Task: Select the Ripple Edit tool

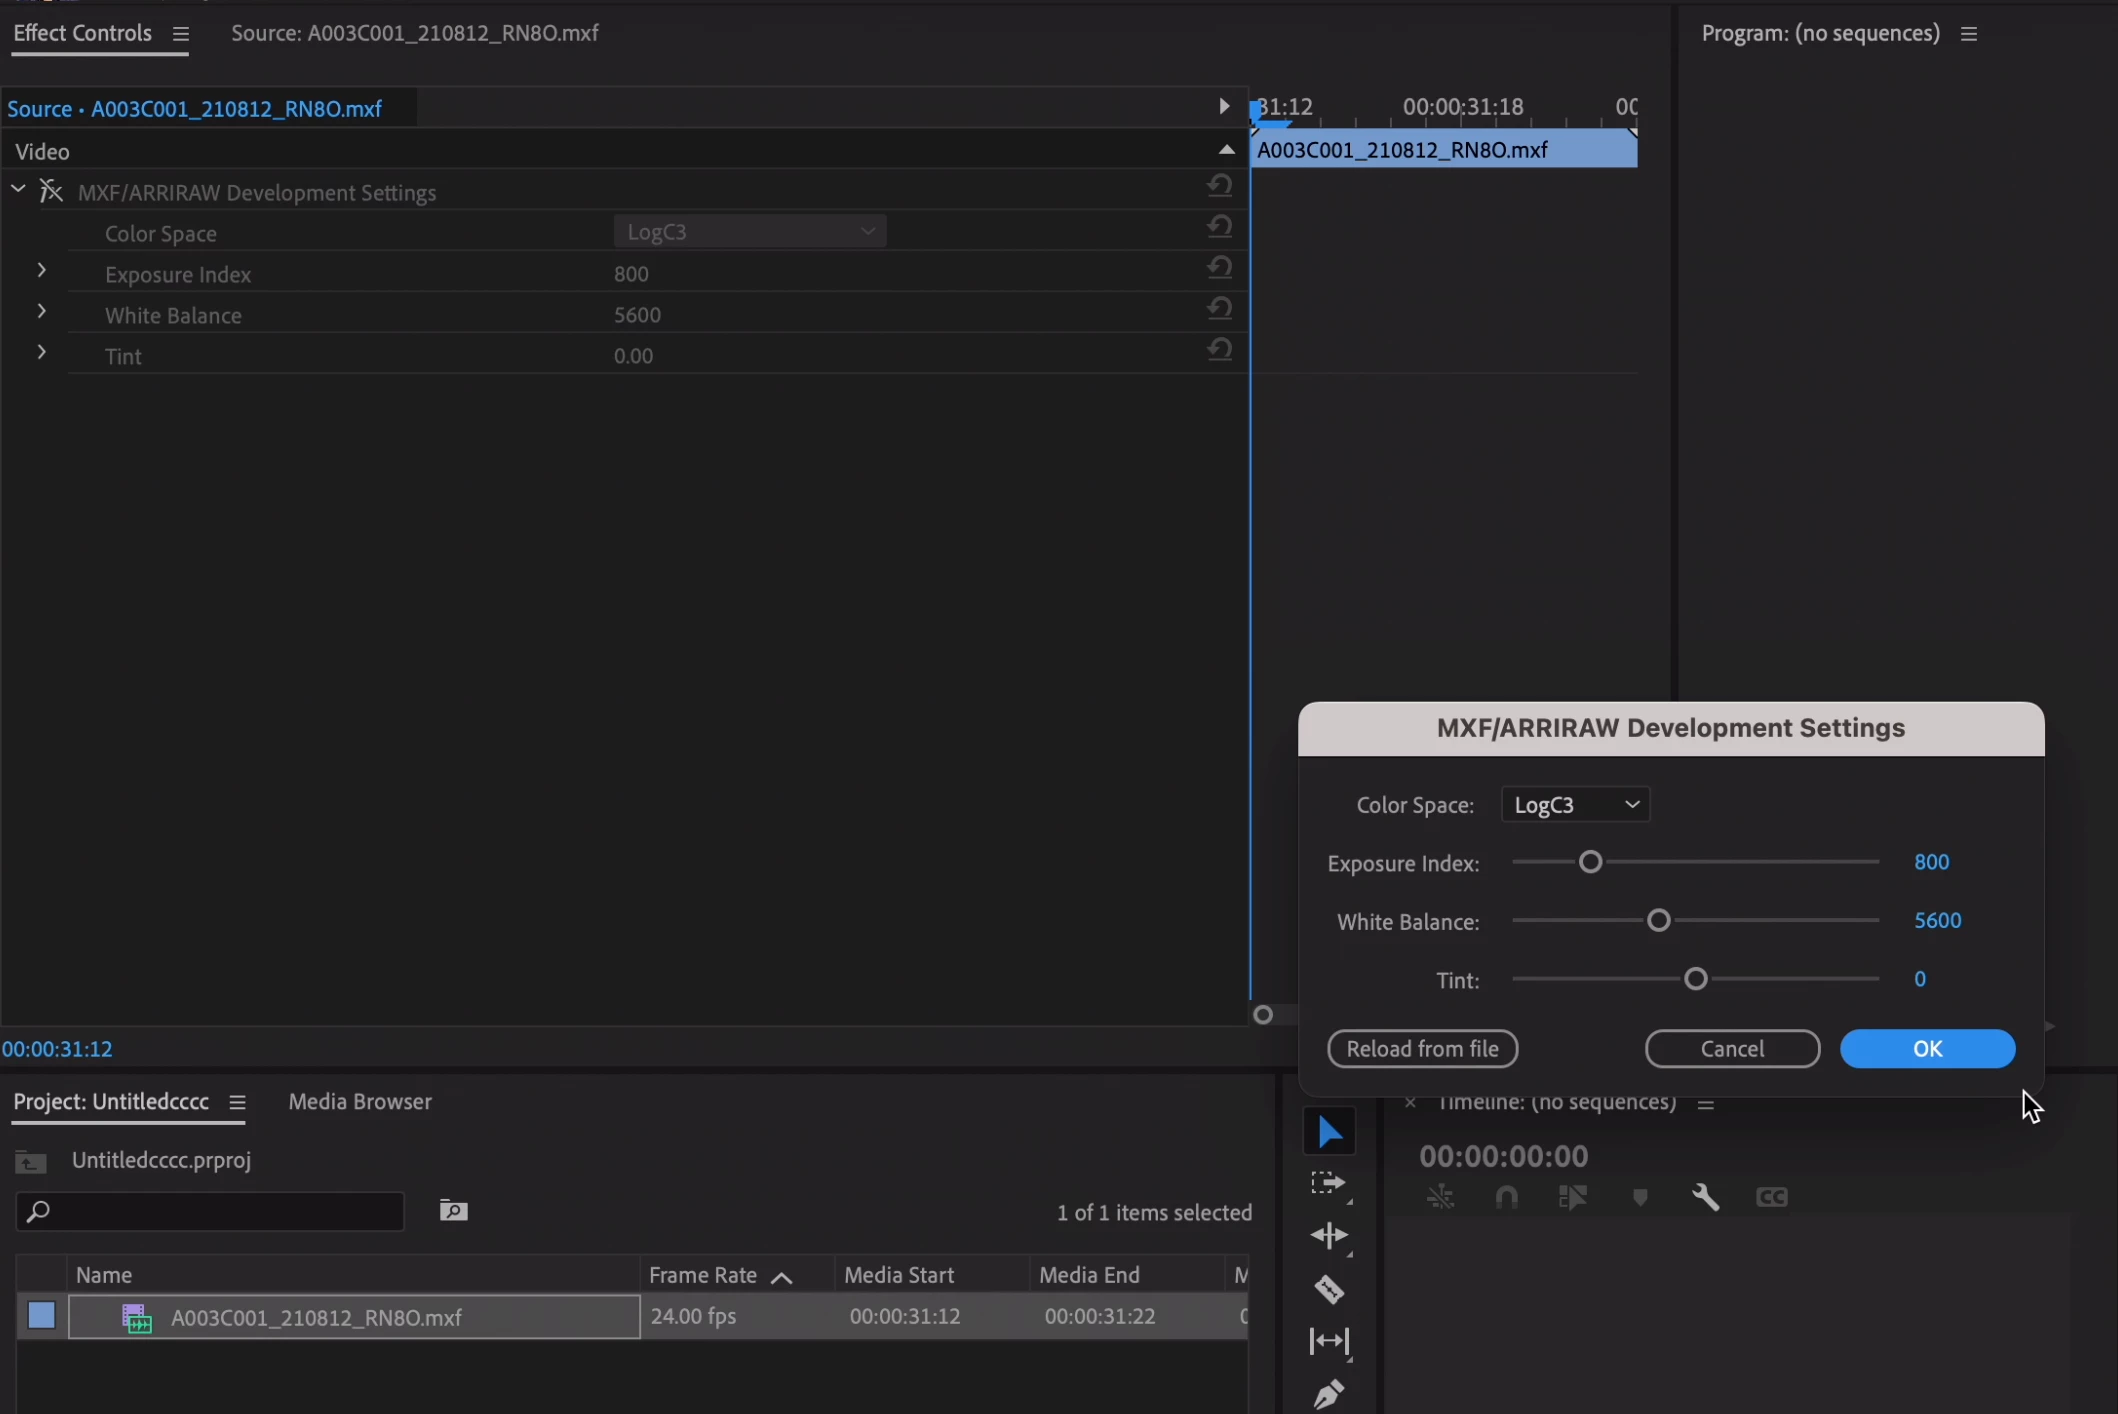Action: click(1329, 1236)
